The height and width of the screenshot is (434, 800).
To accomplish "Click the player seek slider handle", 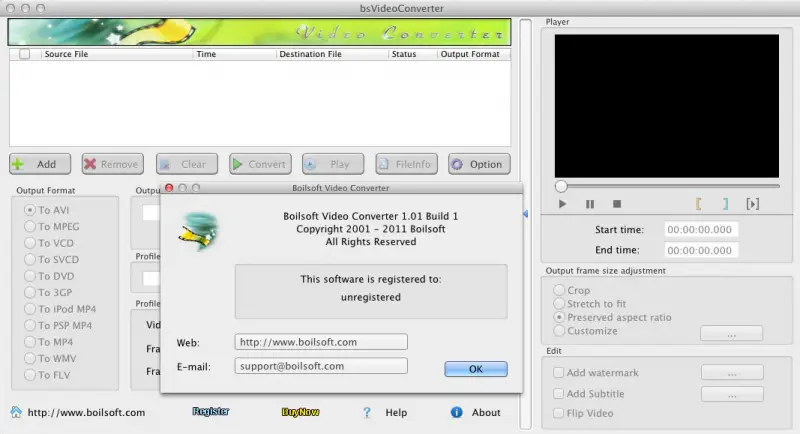I will pos(561,186).
